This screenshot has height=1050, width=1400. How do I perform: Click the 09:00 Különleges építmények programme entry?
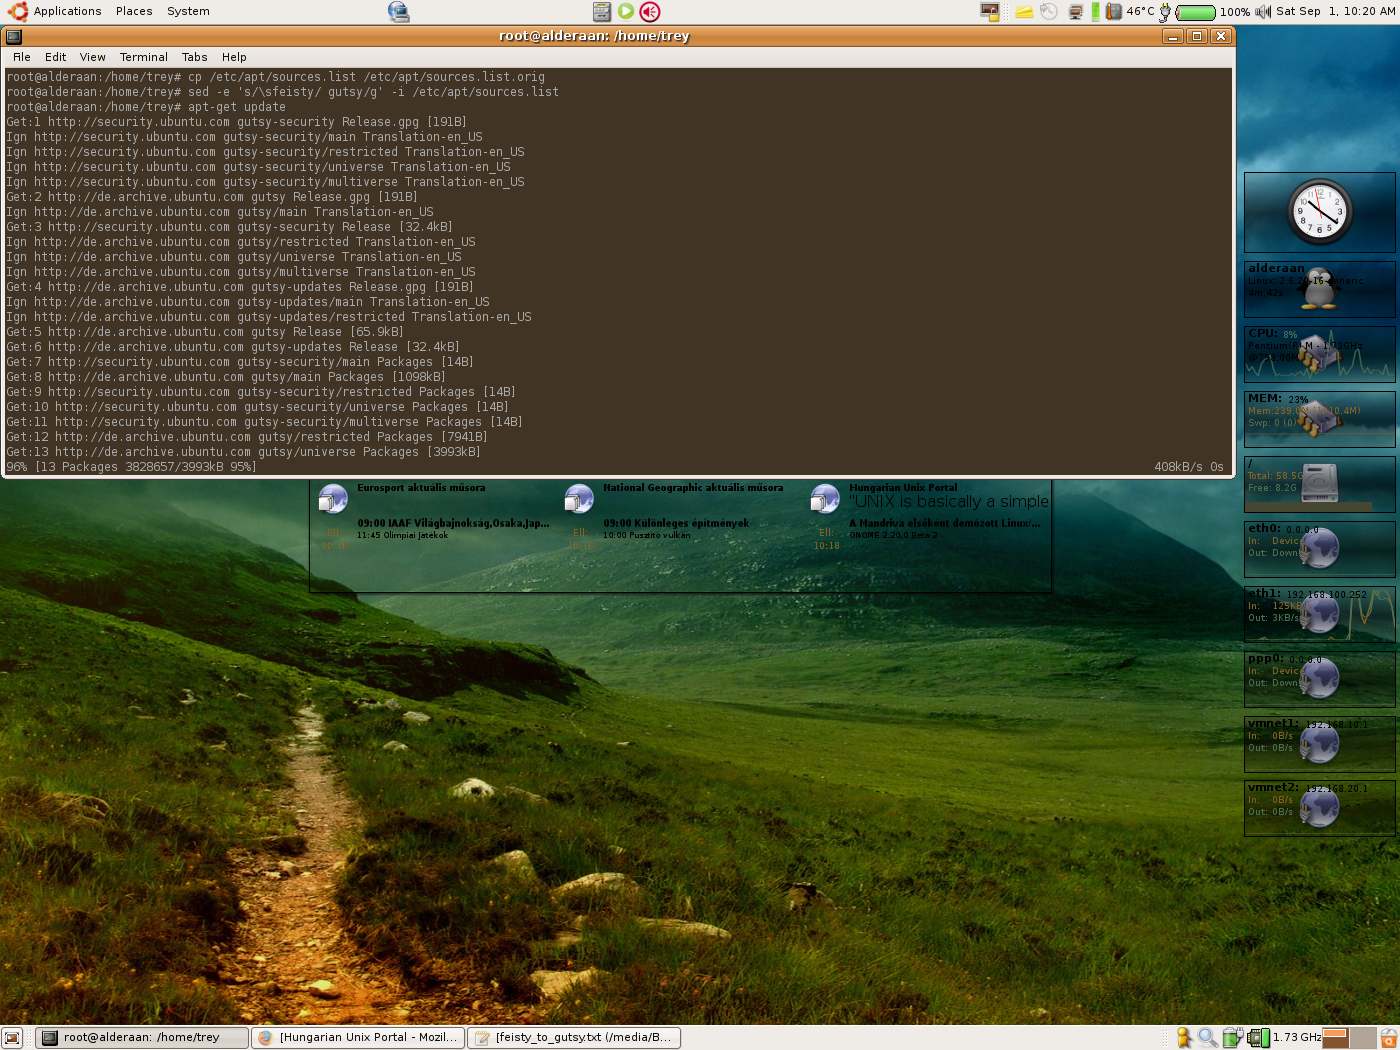point(676,523)
